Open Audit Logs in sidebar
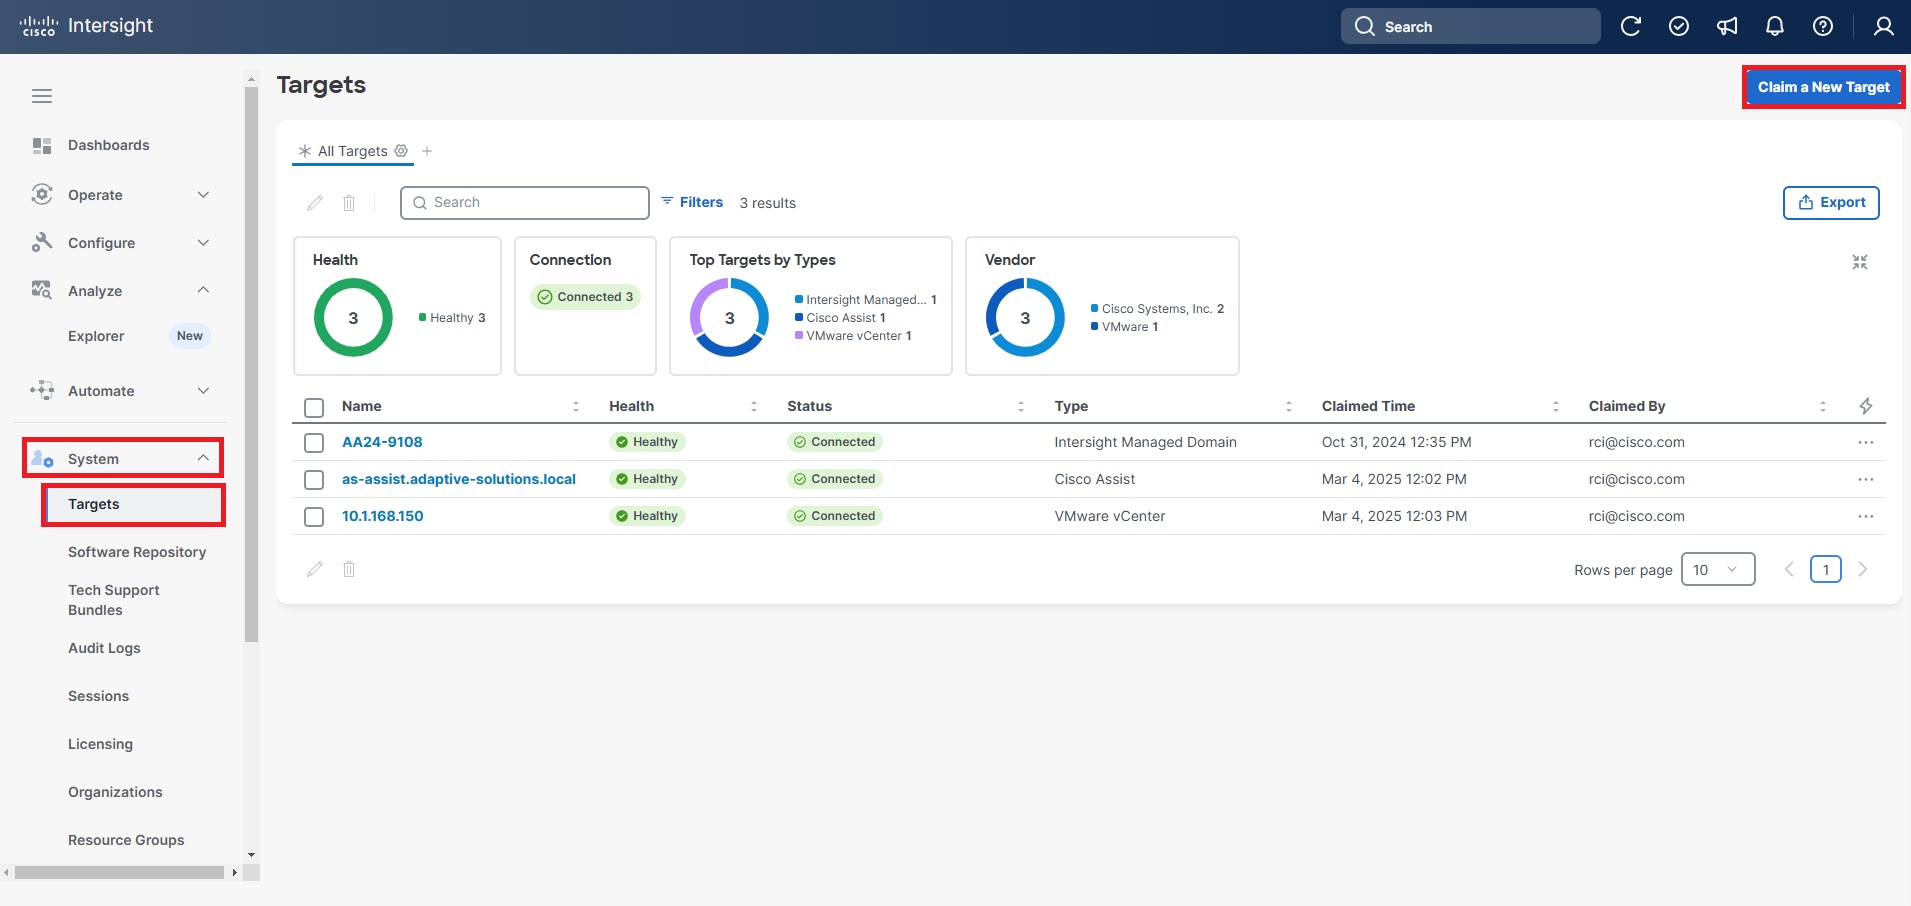The image size is (1911, 906). 104,648
